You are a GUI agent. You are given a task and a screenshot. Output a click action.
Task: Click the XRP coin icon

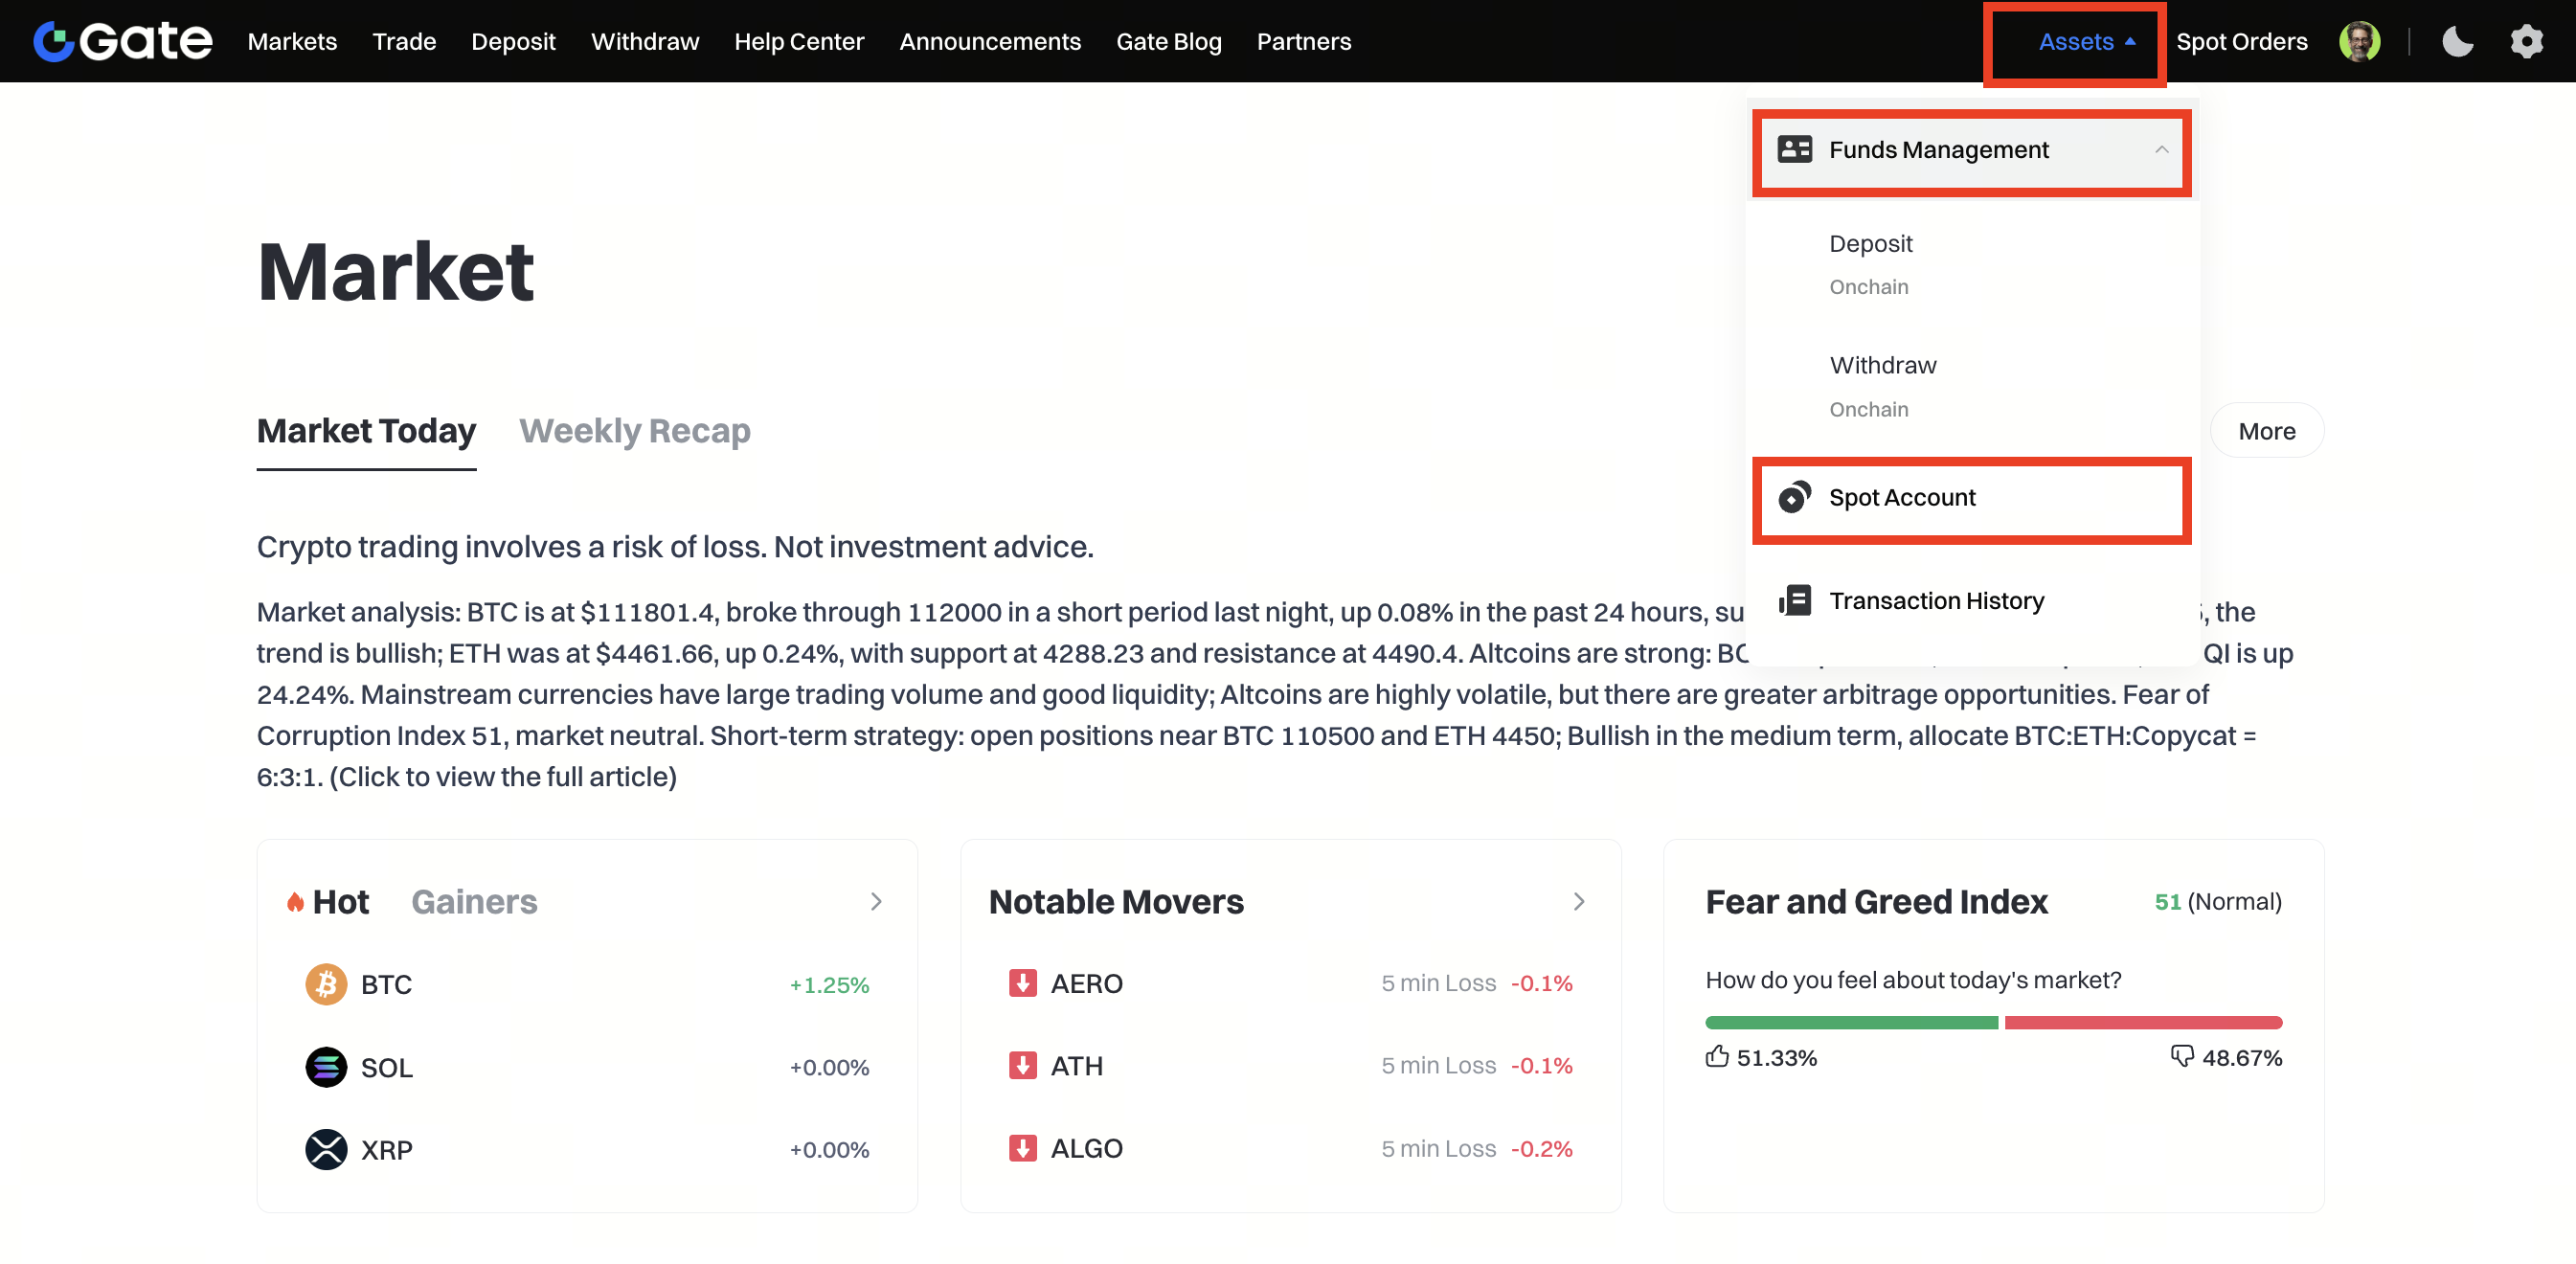(x=326, y=1149)
